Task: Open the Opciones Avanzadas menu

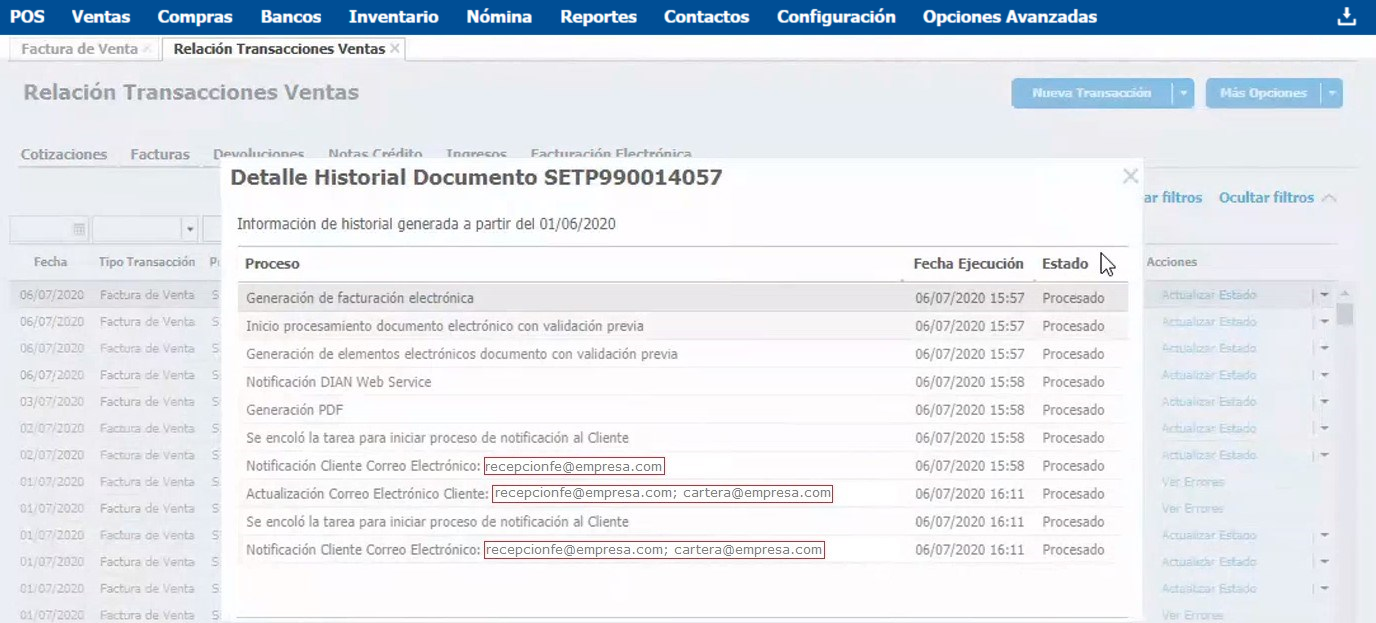Action: tap(1009, 17)
